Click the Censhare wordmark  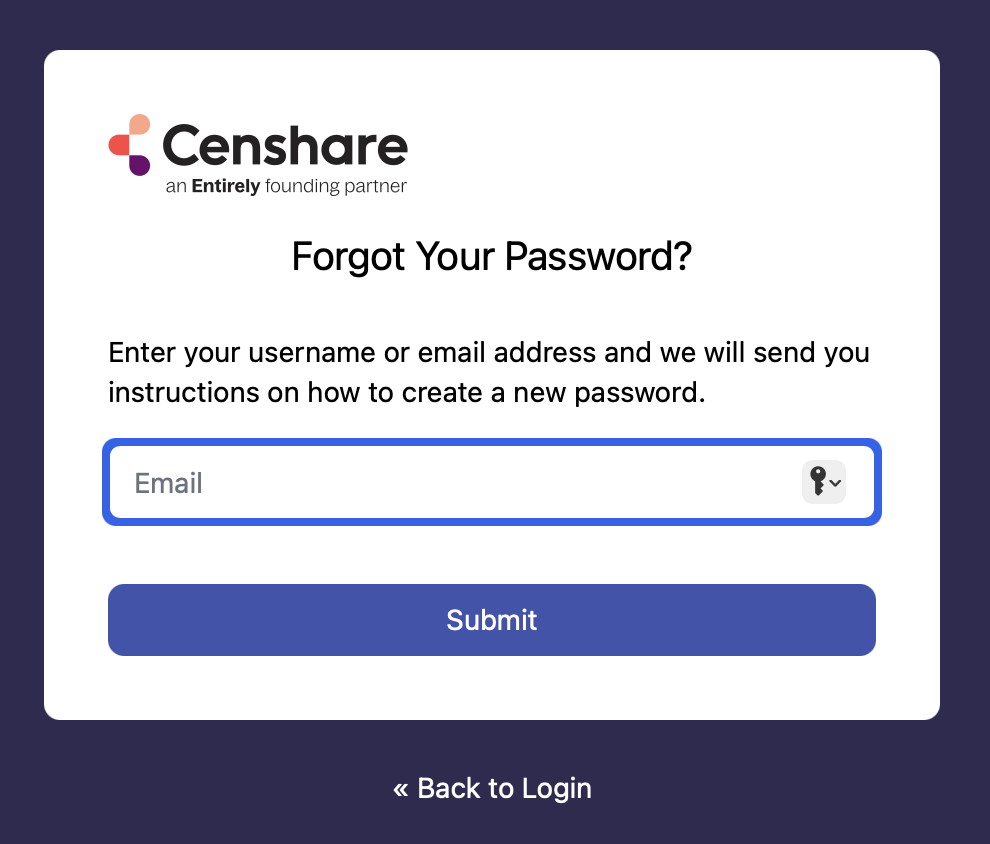285,144
